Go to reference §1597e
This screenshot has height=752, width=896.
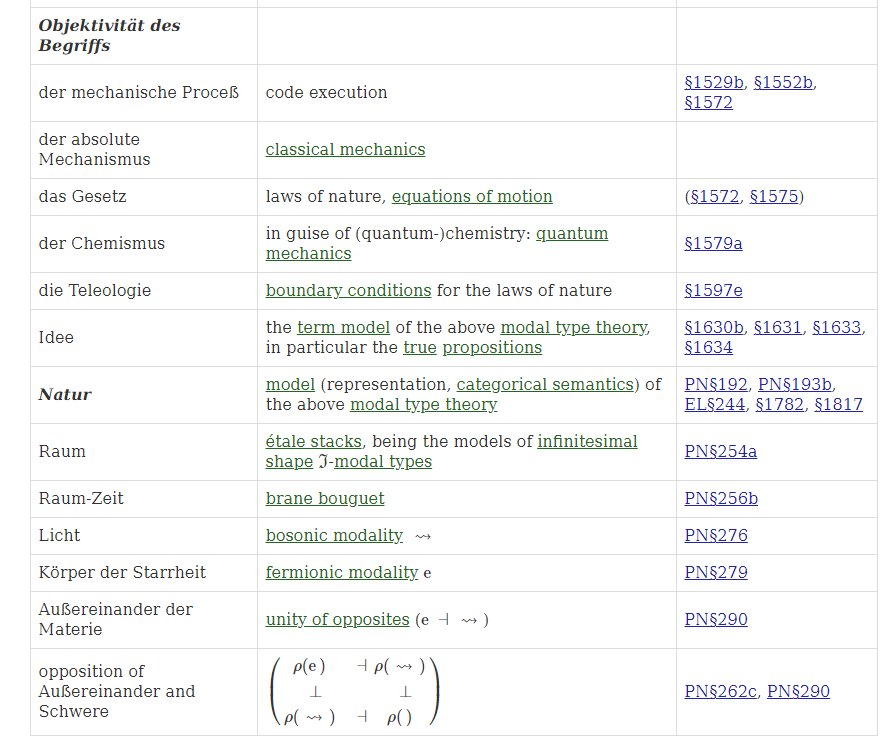coord(713,291)
